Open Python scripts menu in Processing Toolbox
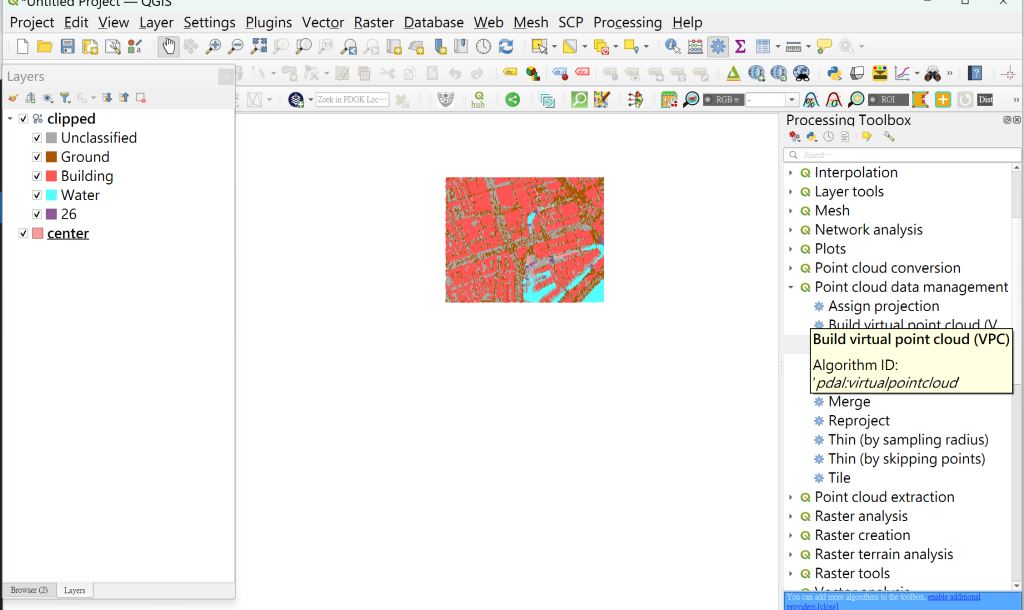 (x=812, y=136)
